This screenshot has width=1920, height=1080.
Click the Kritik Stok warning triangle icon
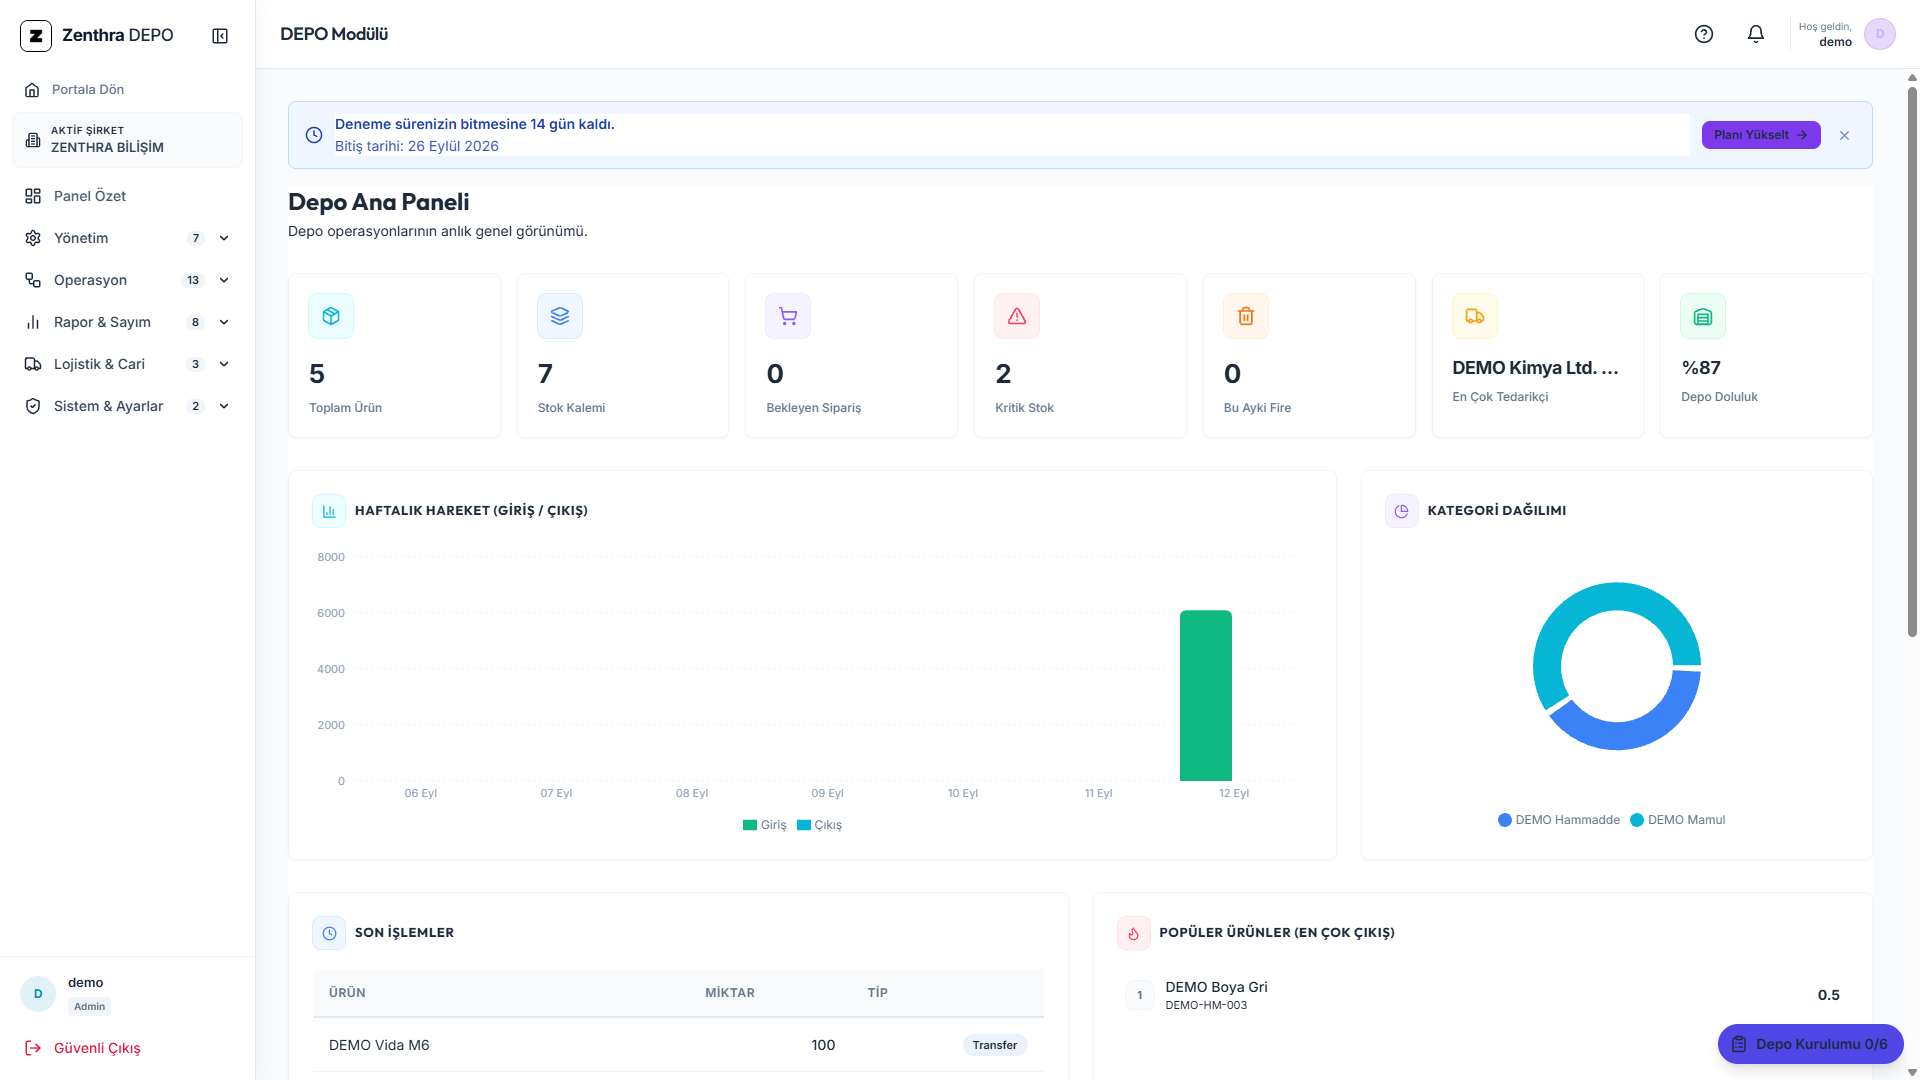(1017, 316)
